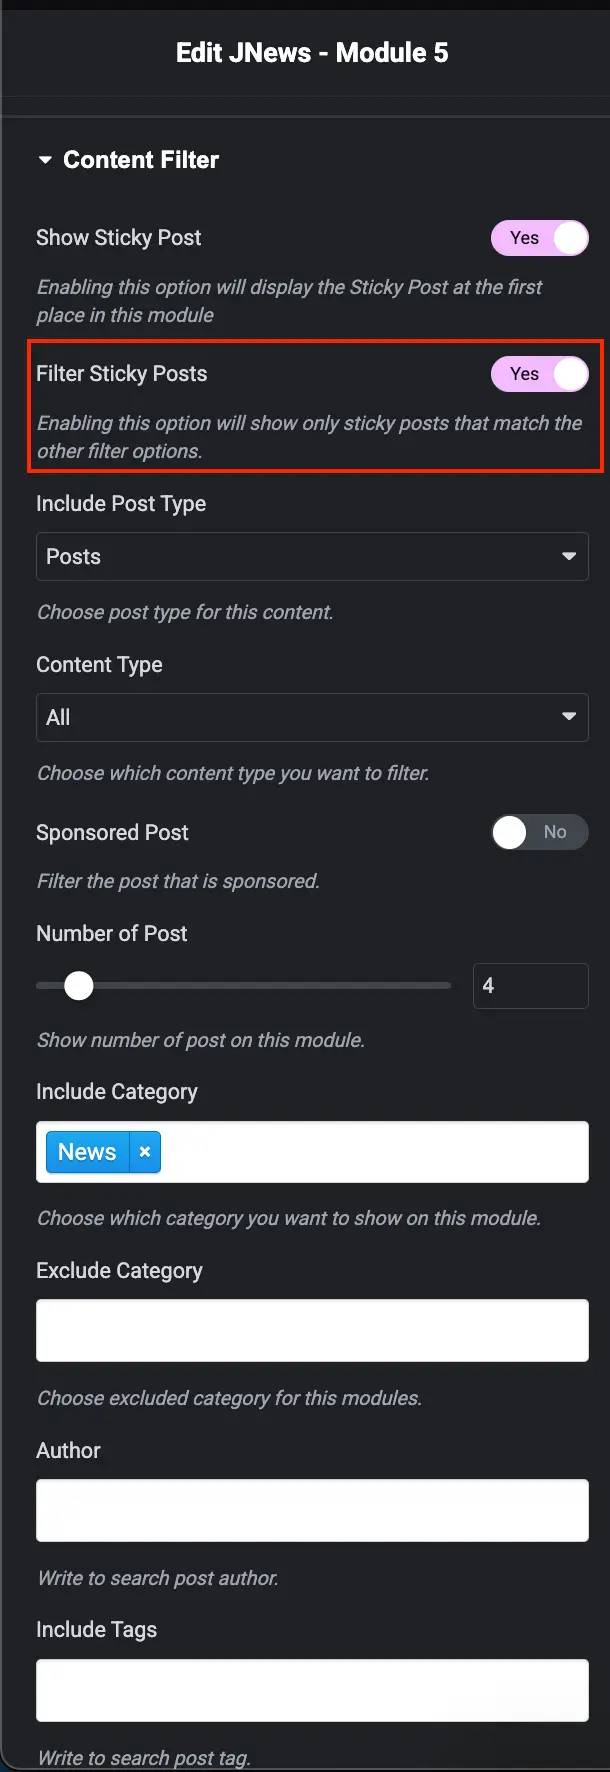The height and width of the screenshot is (1772, 610).
Task: Click the Number of Post value field
Action: coord(530,986)
